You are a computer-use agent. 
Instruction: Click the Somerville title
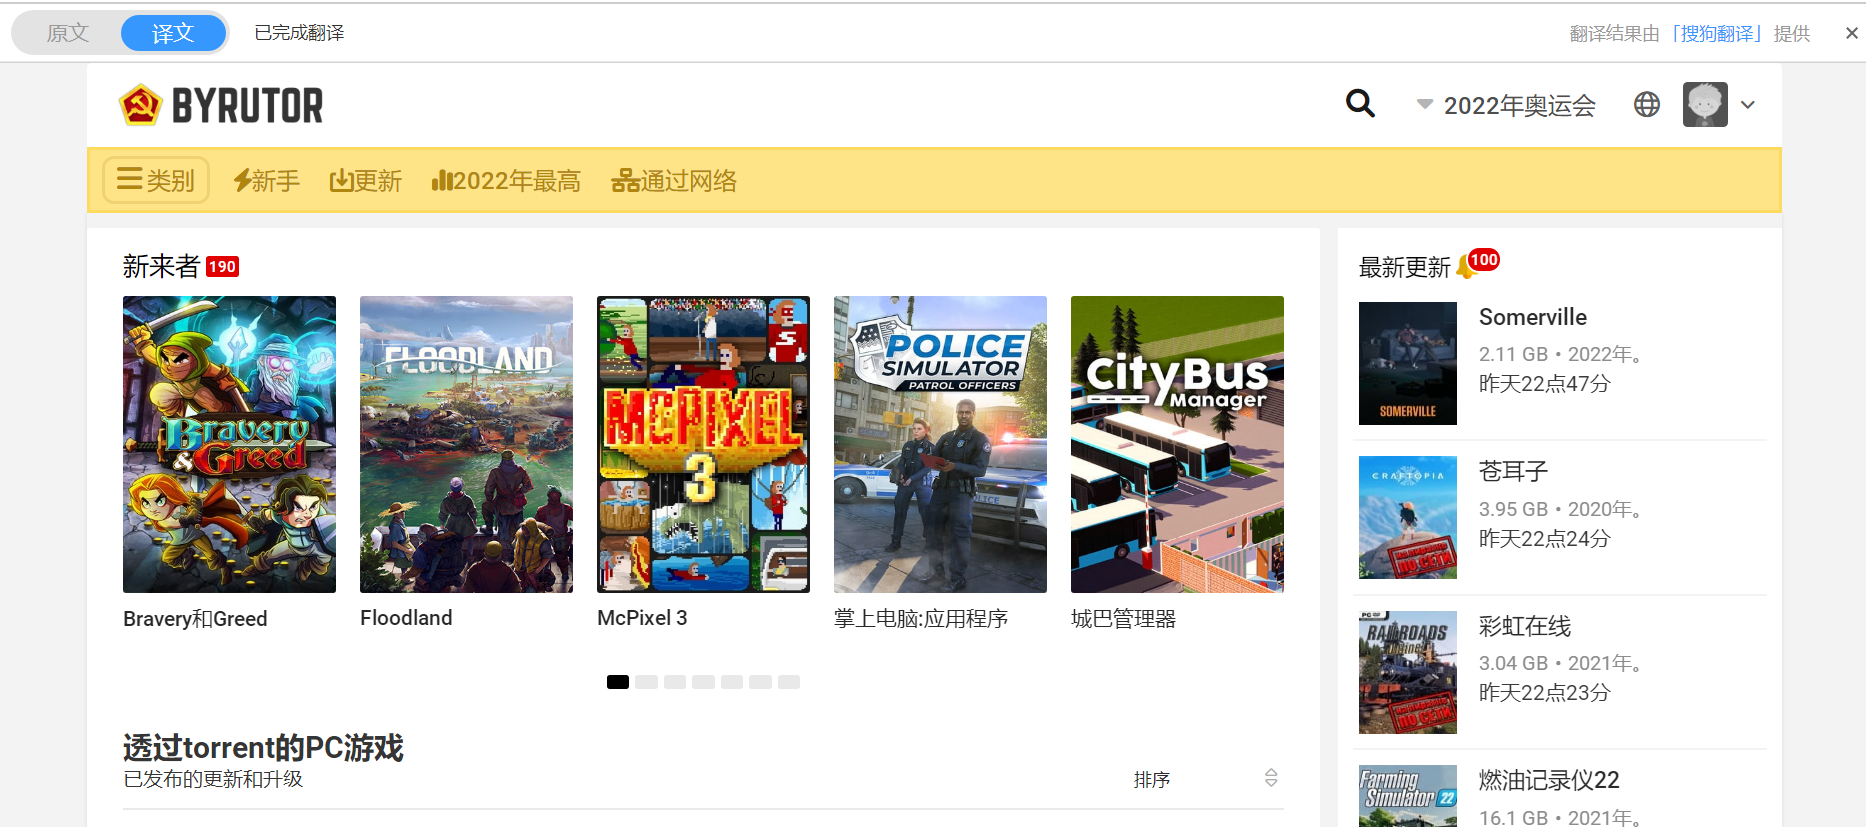coord(1533,317)
